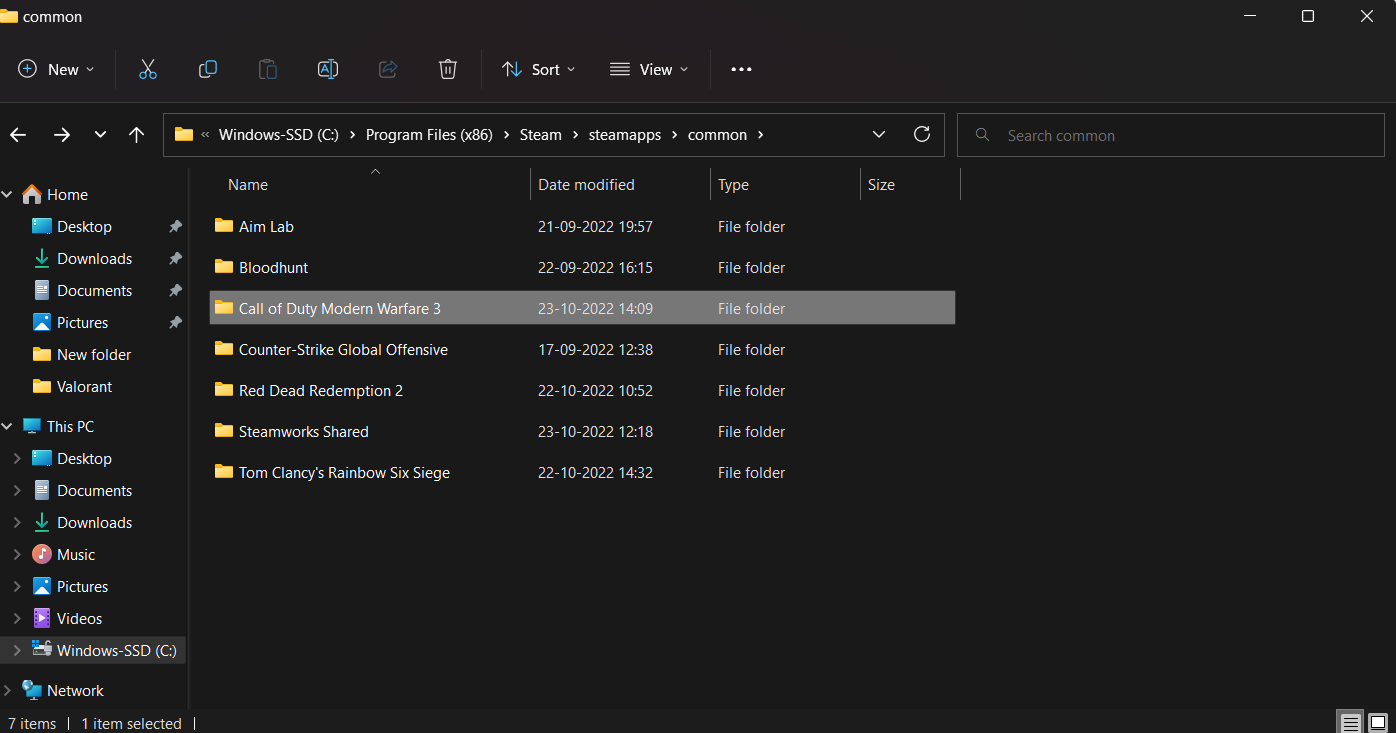
Task: Click the Paste clipboard icon
Action: click(x=268, y=69)
